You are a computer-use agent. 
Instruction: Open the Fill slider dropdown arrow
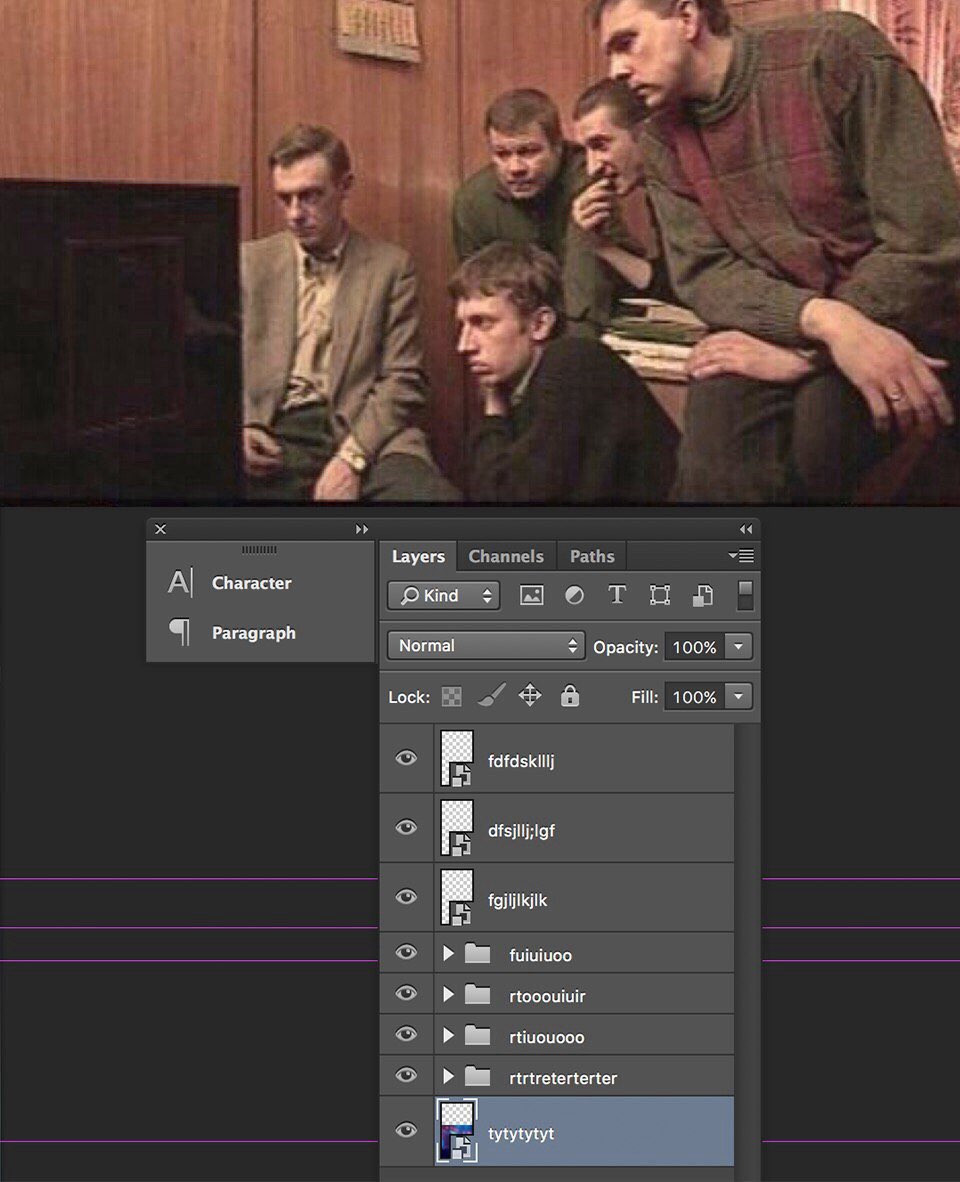738,697
